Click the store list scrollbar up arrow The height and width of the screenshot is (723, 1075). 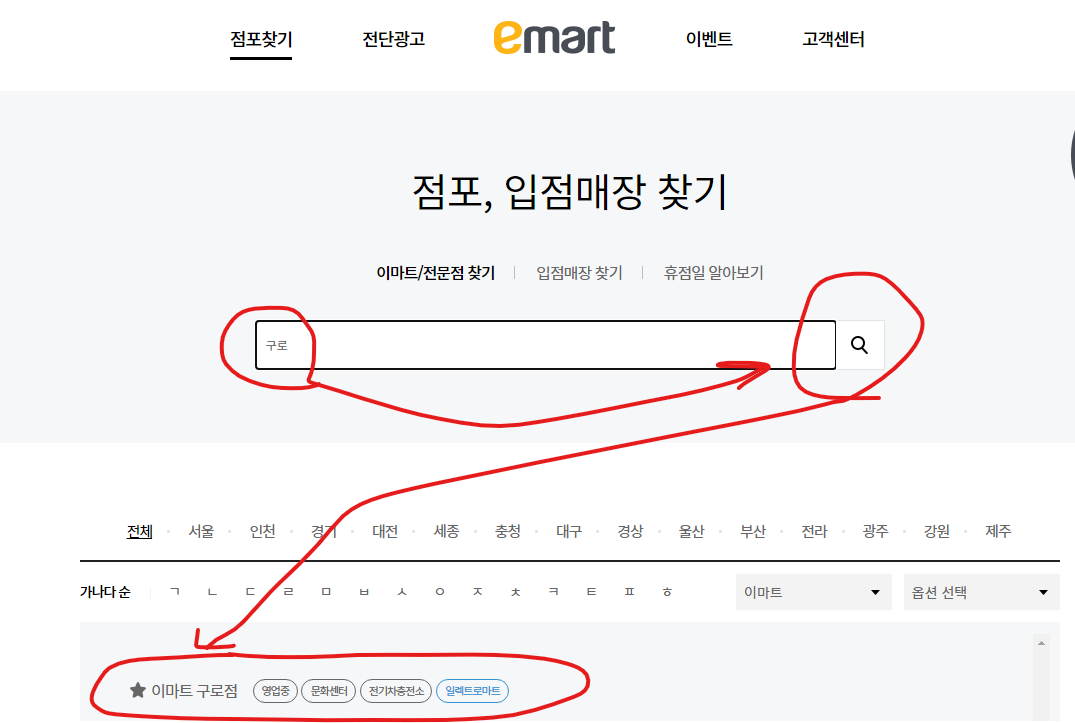(x=1041, y=643)
